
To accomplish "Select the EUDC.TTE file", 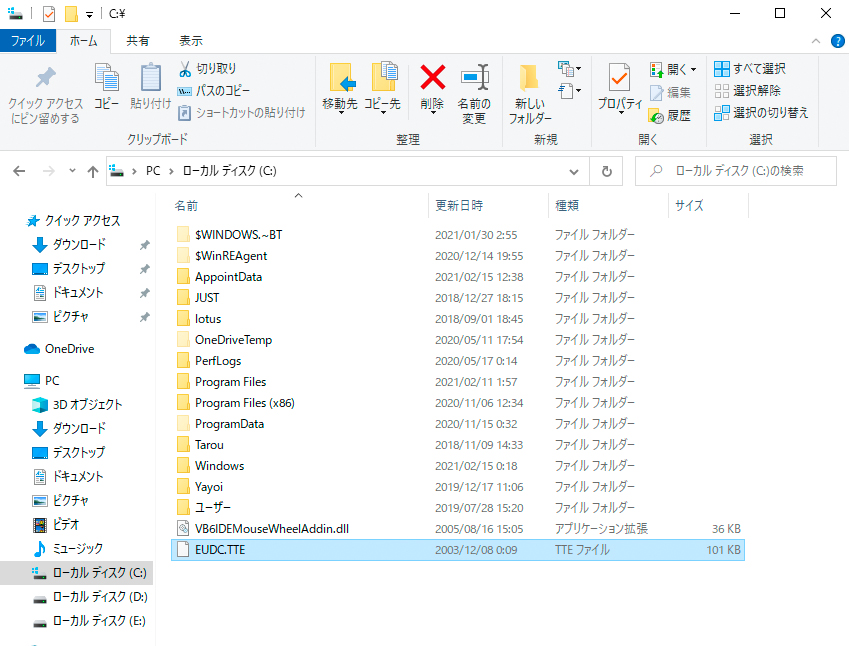I will pos(458,550).
